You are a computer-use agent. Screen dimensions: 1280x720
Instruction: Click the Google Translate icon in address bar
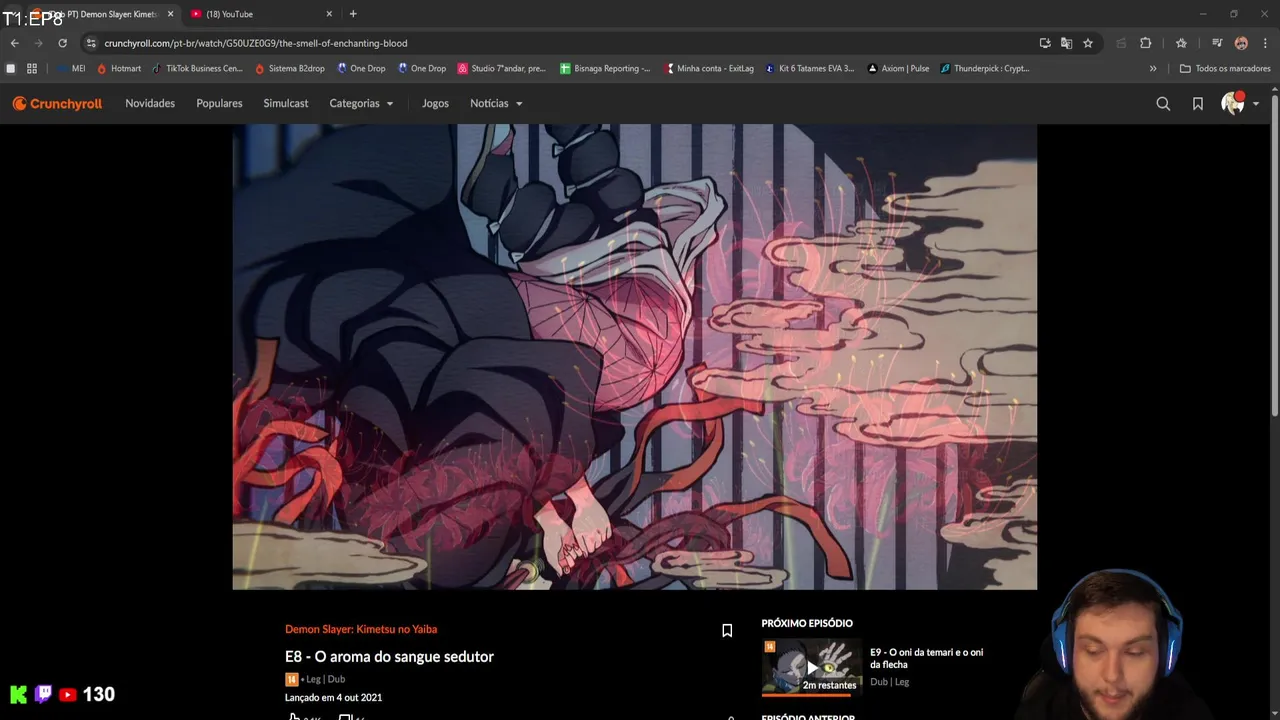[1066, 43]
